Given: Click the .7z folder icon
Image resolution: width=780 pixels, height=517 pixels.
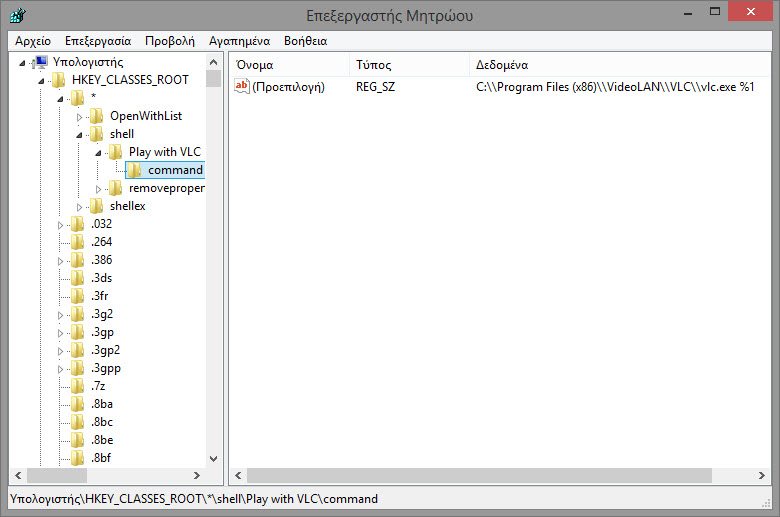Looking at the screenshot, I should click(x=78, y=386).
